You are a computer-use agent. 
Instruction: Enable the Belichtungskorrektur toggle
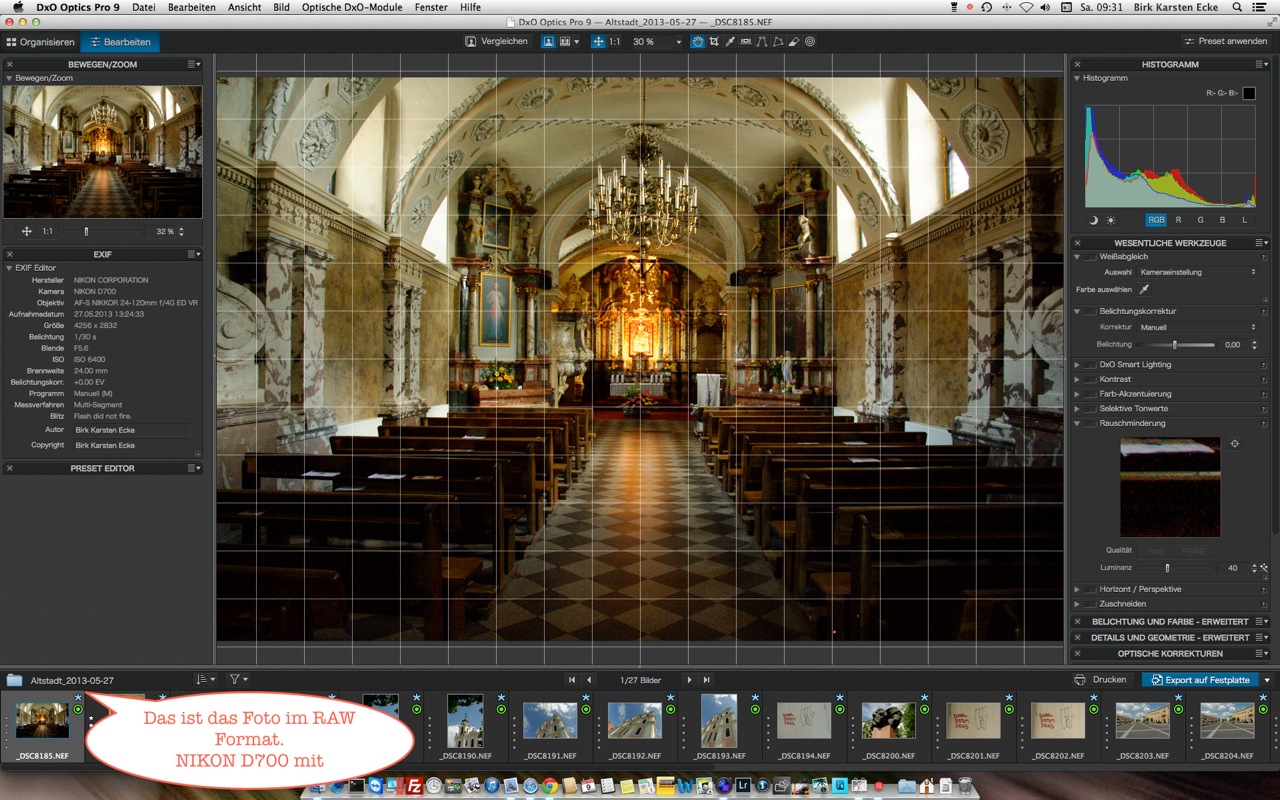coord(1091,312)
